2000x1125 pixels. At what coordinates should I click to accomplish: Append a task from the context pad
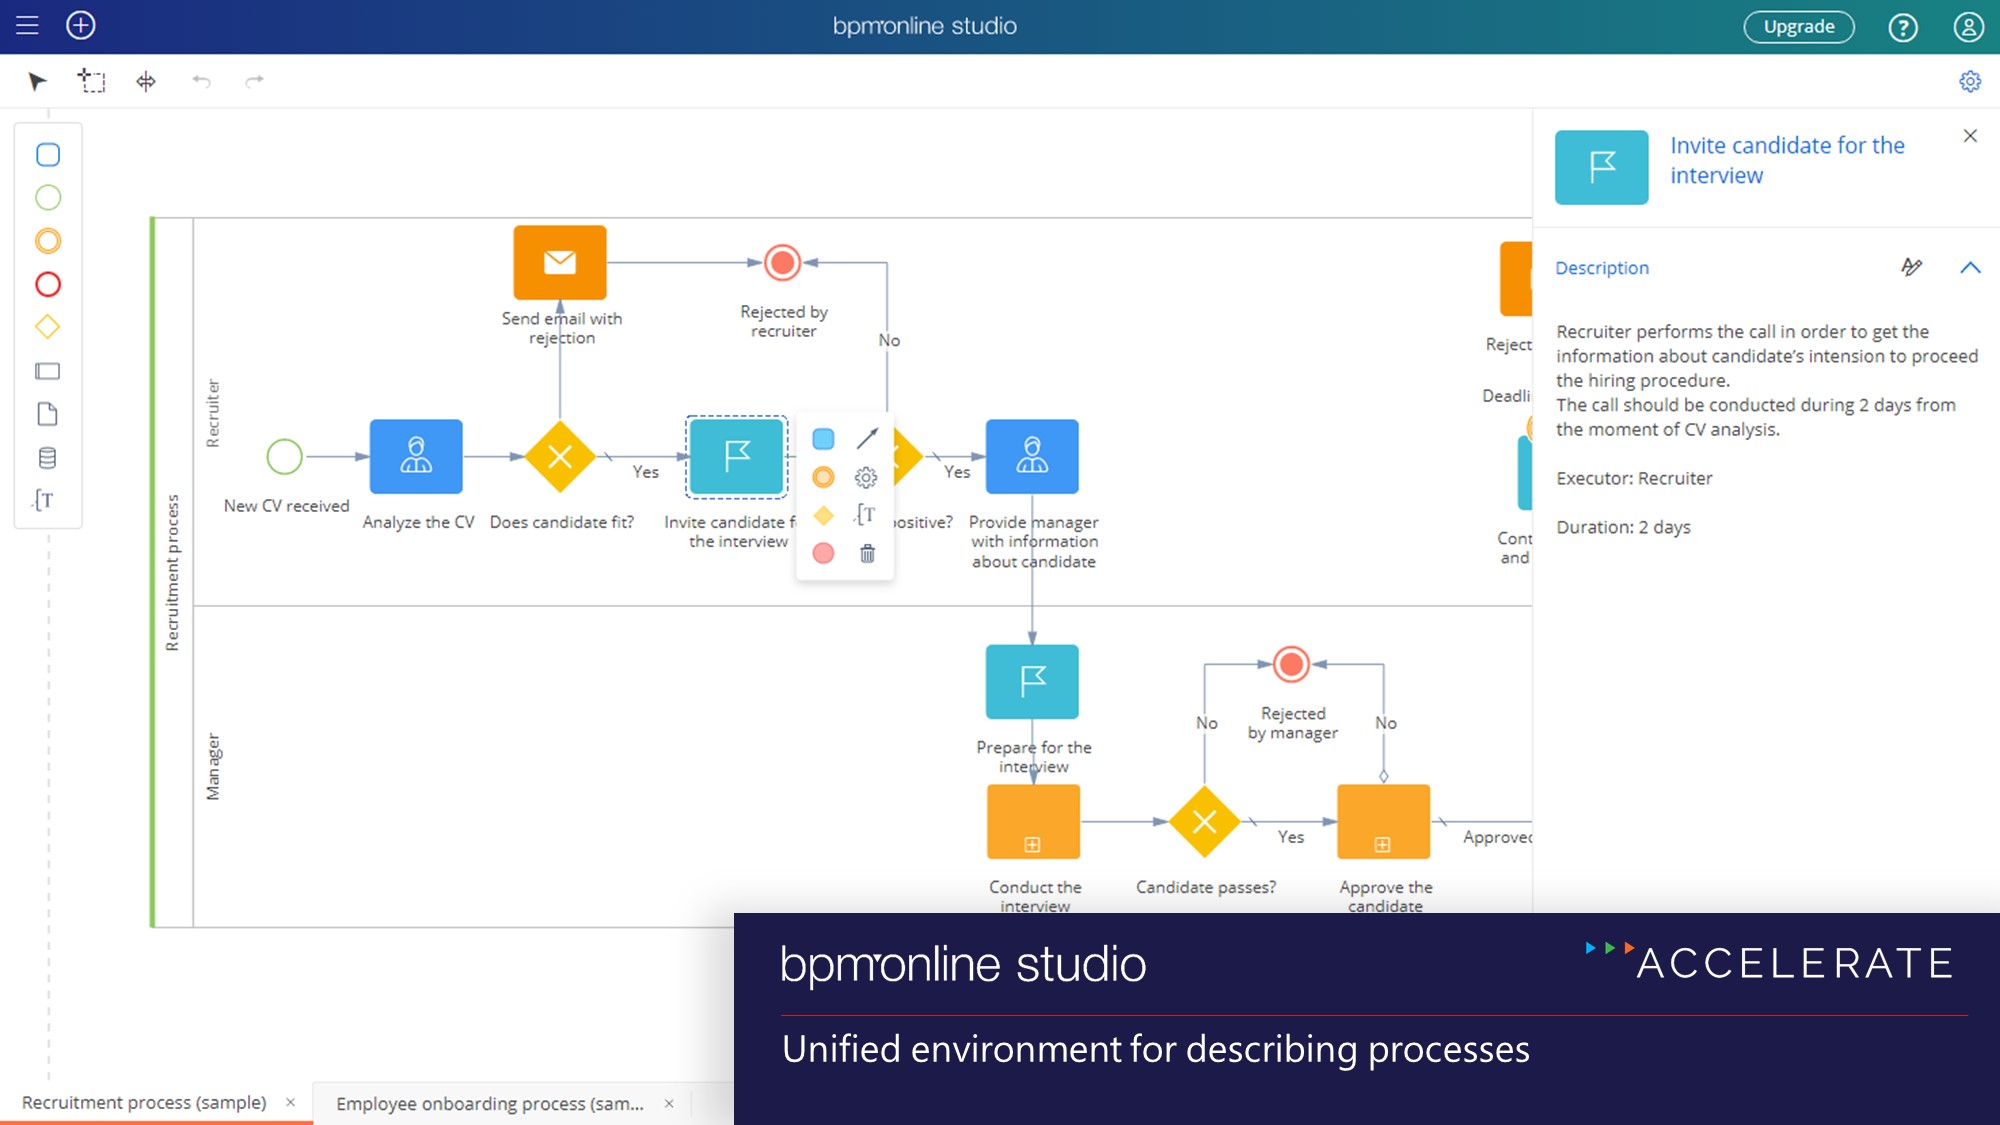tap(823, 439)
